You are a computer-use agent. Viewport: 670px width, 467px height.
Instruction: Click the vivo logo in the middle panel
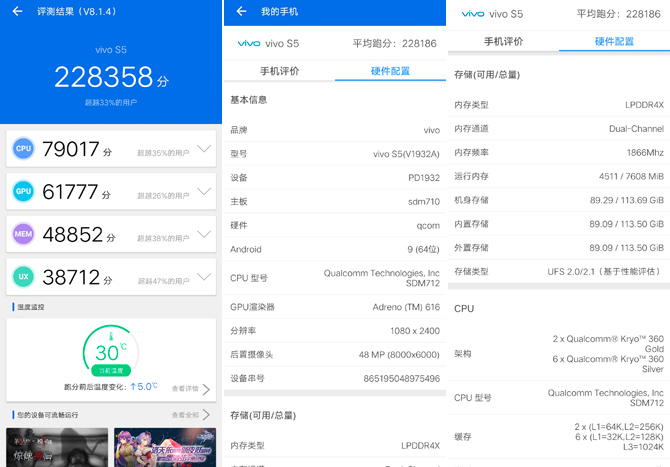tap(249, 43)
